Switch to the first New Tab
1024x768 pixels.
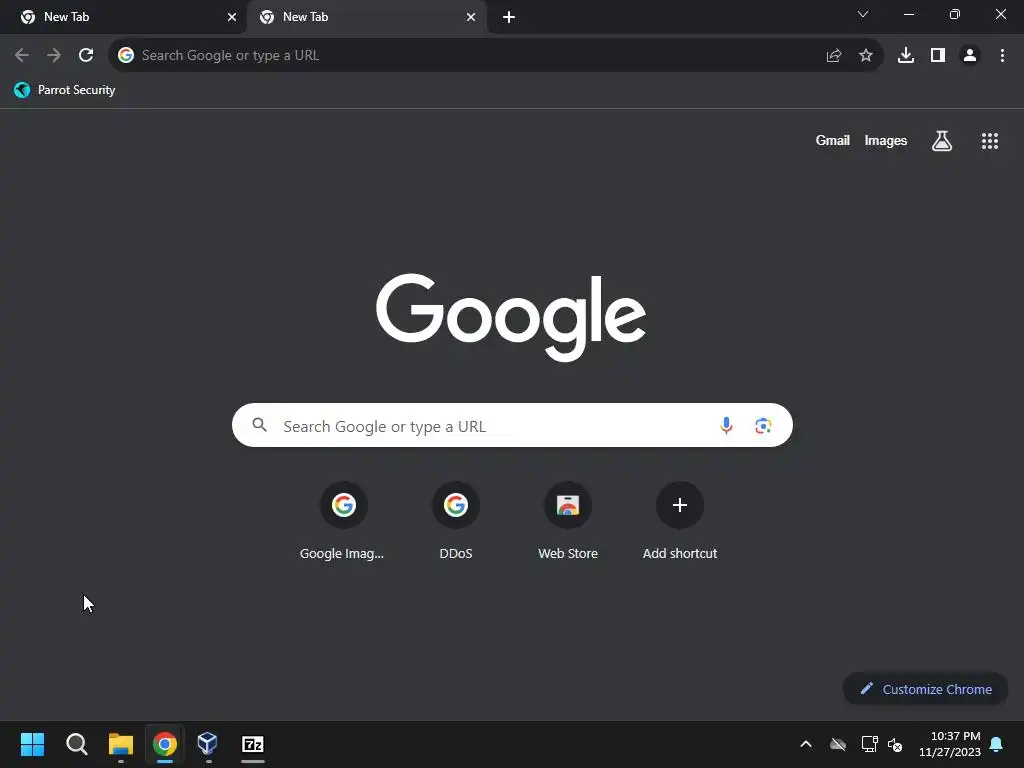coord(123,17)
